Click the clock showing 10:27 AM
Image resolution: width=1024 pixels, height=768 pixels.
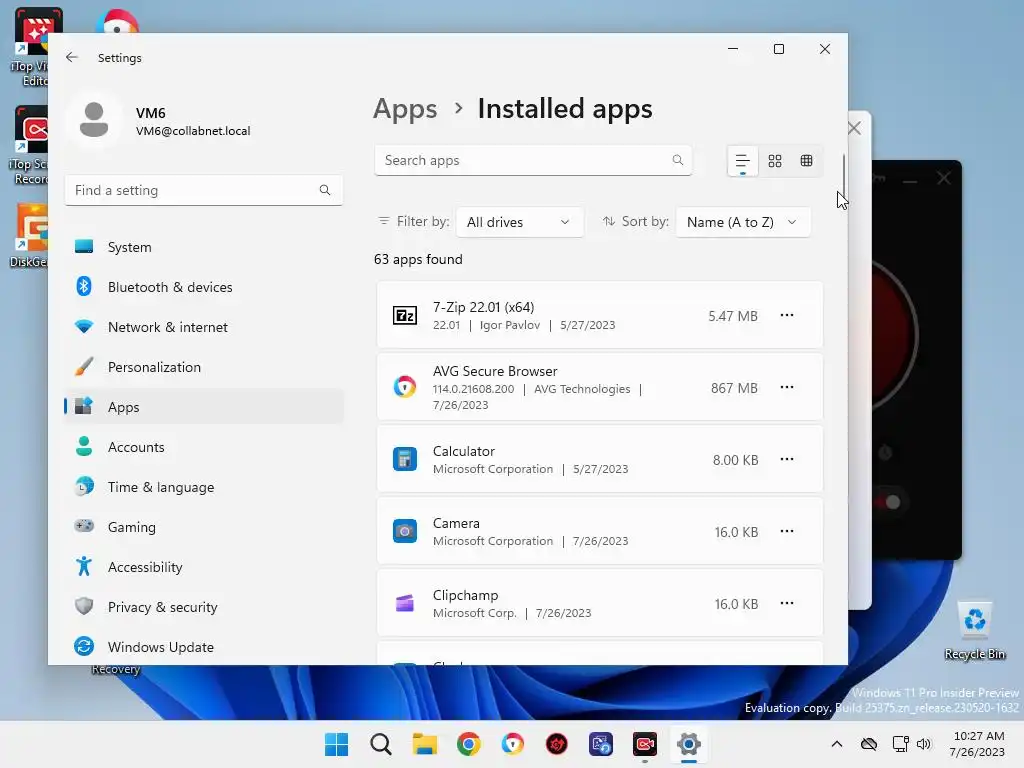pos(978,736)
